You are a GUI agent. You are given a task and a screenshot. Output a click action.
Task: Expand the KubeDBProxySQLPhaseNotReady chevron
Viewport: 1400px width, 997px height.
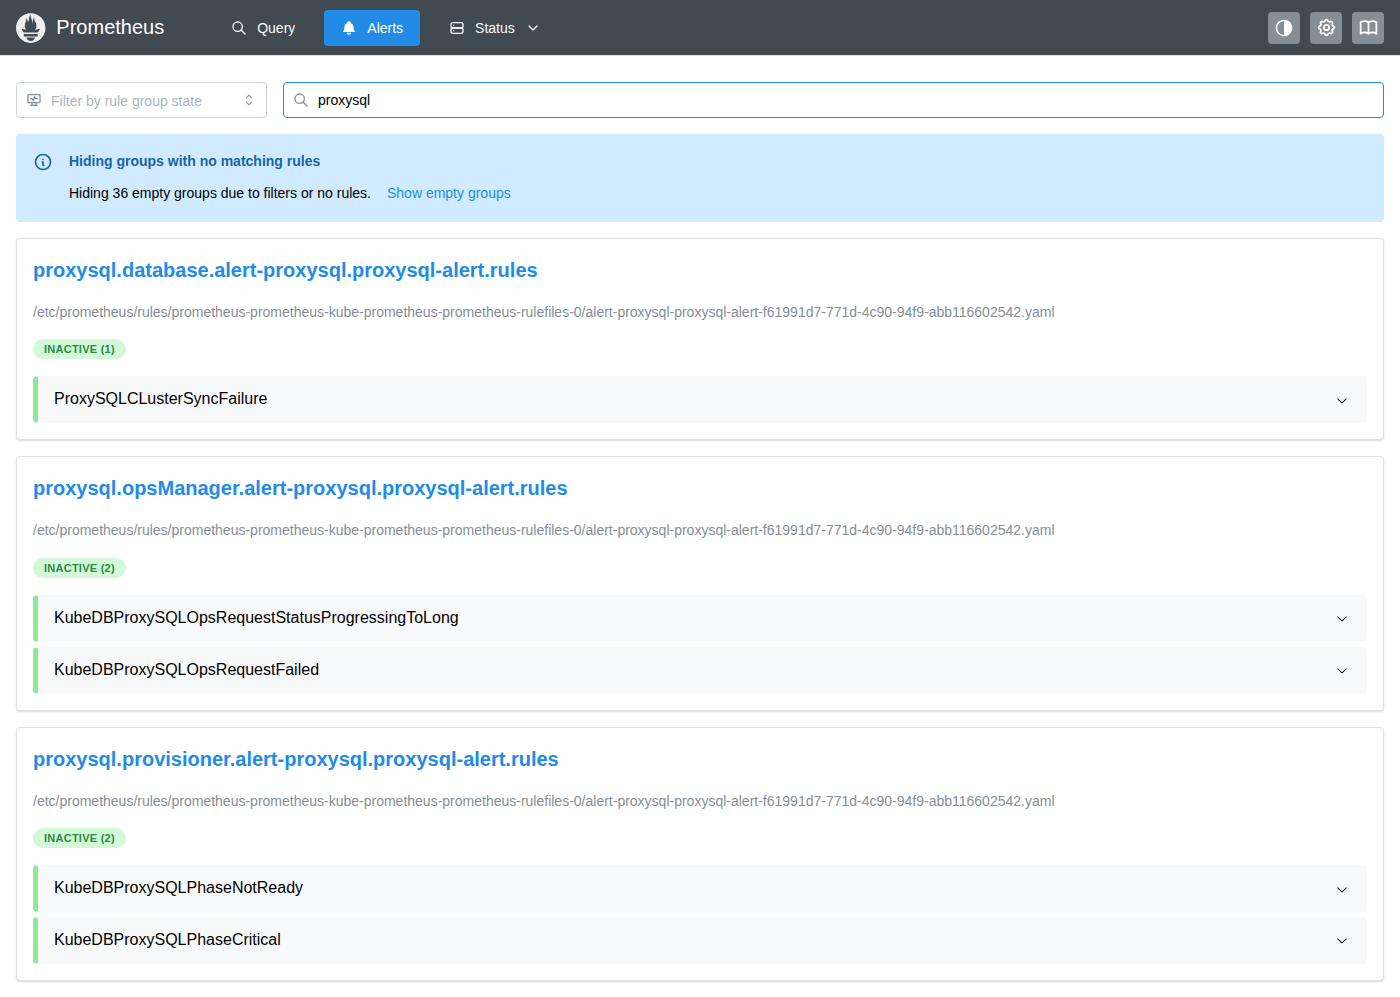(x=1342, y=889)
